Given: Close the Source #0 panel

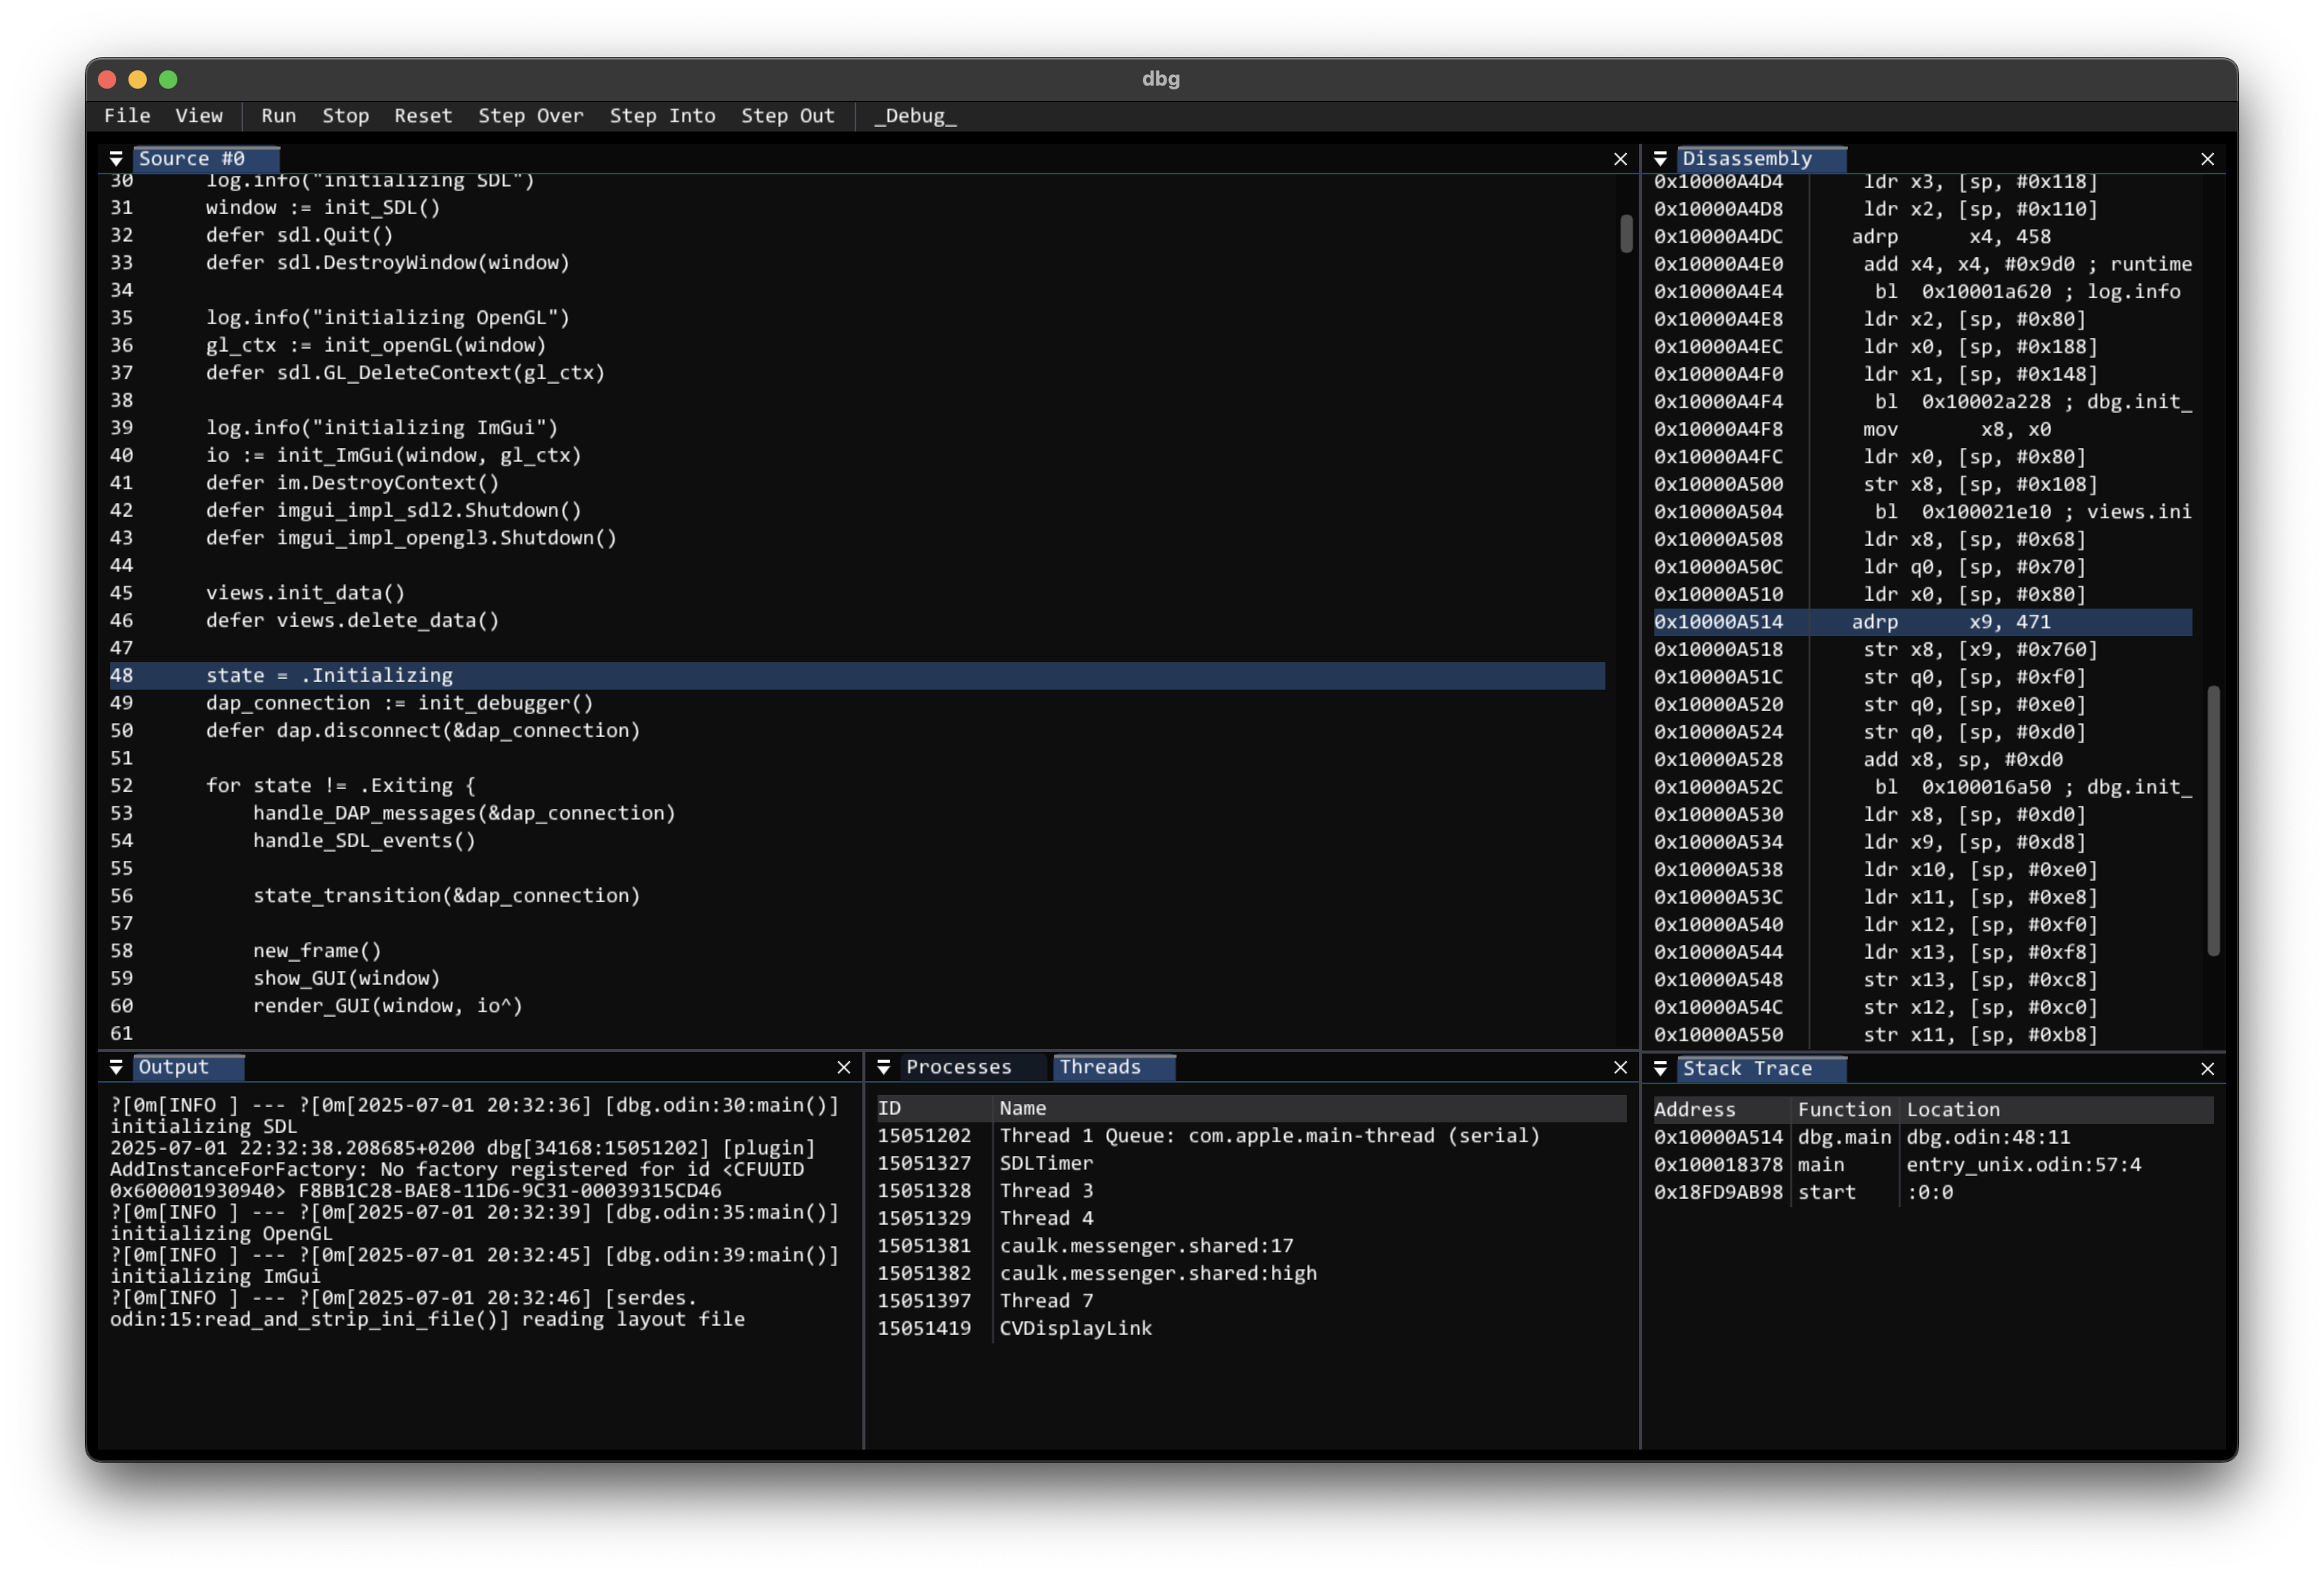Looking at the screenshot, I should [x=1621, y=159].
